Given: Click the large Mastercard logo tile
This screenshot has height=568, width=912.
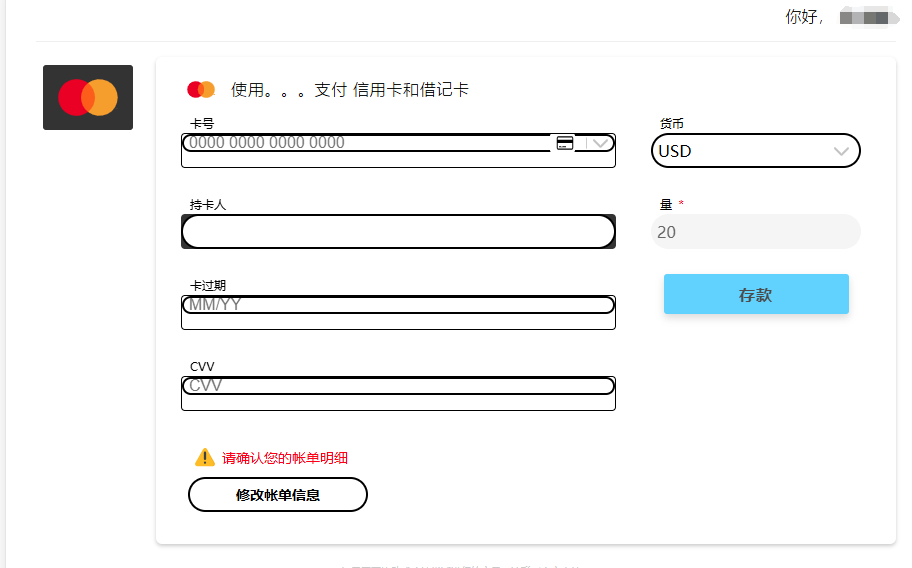Looking at the screenshot, I should coord(88,97).
